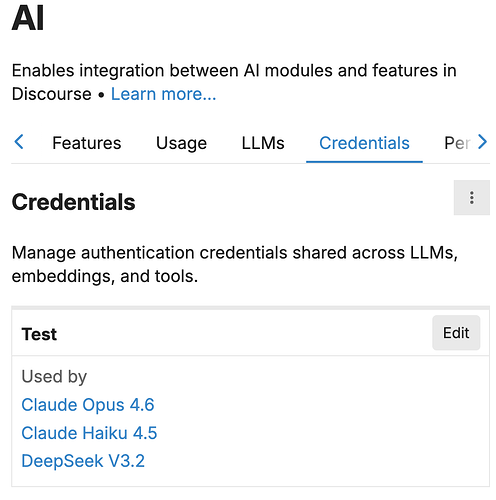This screenshot has height=500, width=496.
Task: Click the AI page title
Action: (28, 18)
